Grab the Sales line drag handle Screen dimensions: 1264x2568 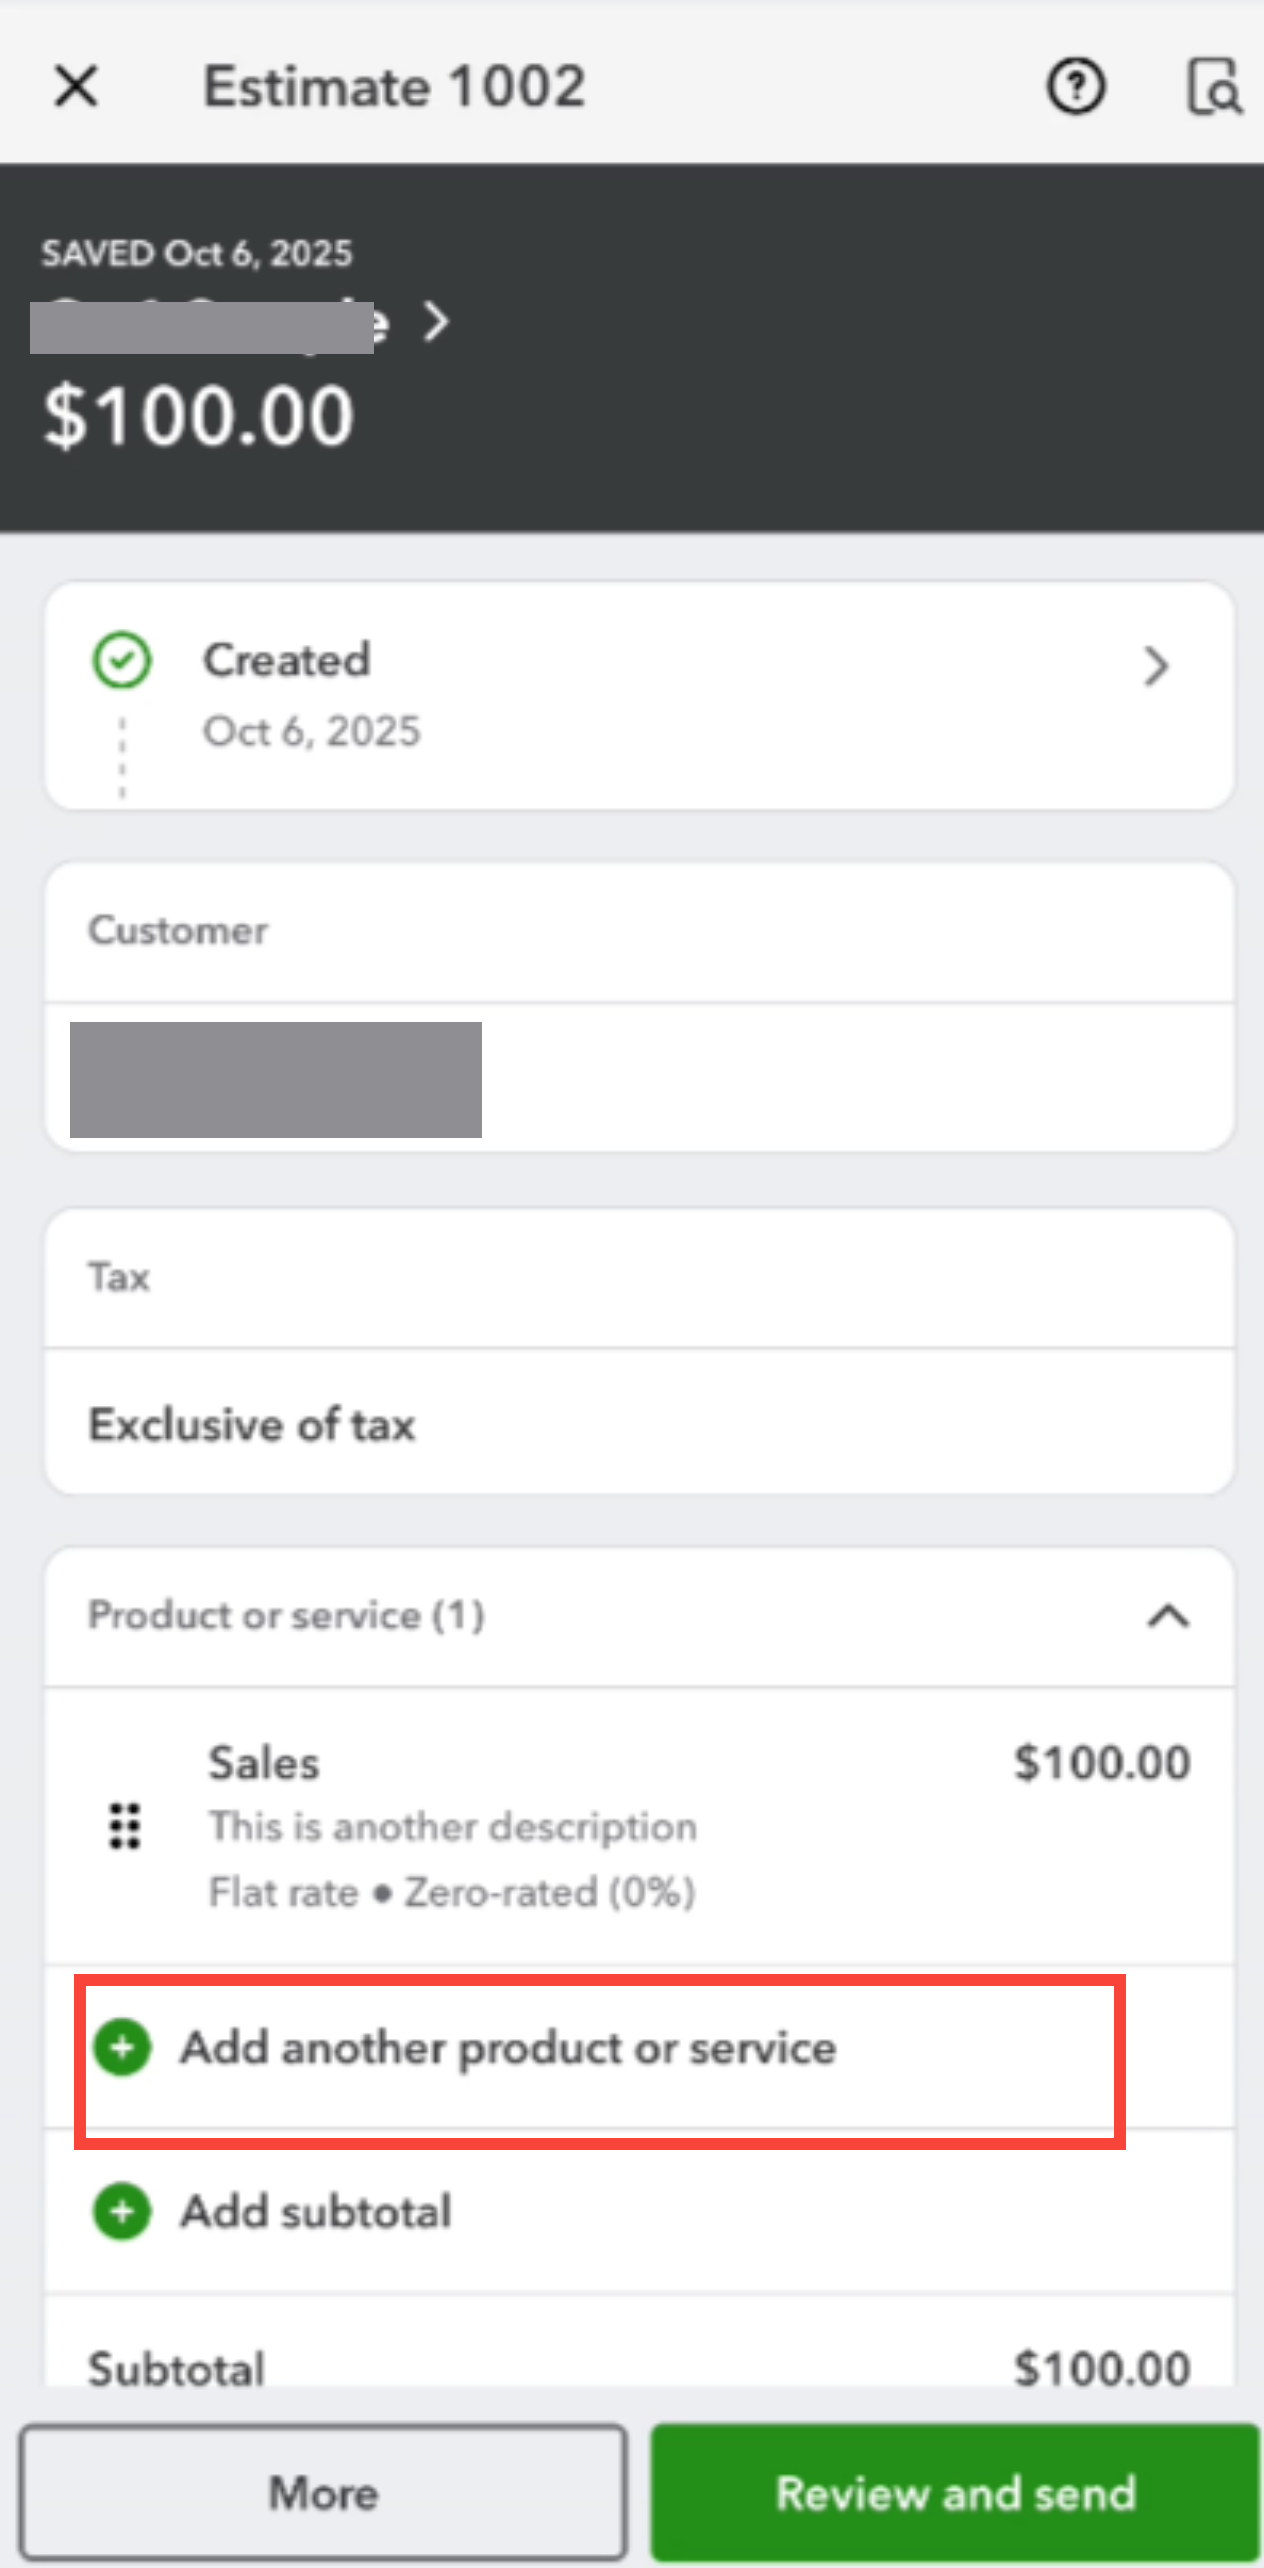click(125, 1826)
